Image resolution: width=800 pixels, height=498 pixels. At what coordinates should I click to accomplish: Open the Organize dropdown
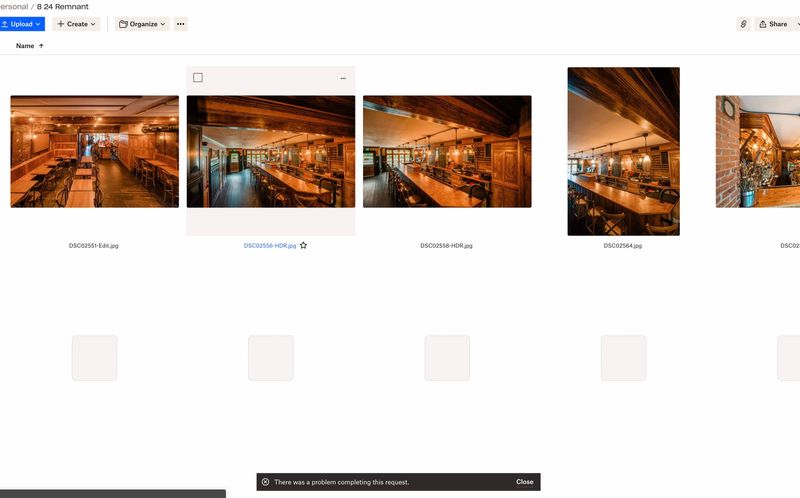point(142,24)
